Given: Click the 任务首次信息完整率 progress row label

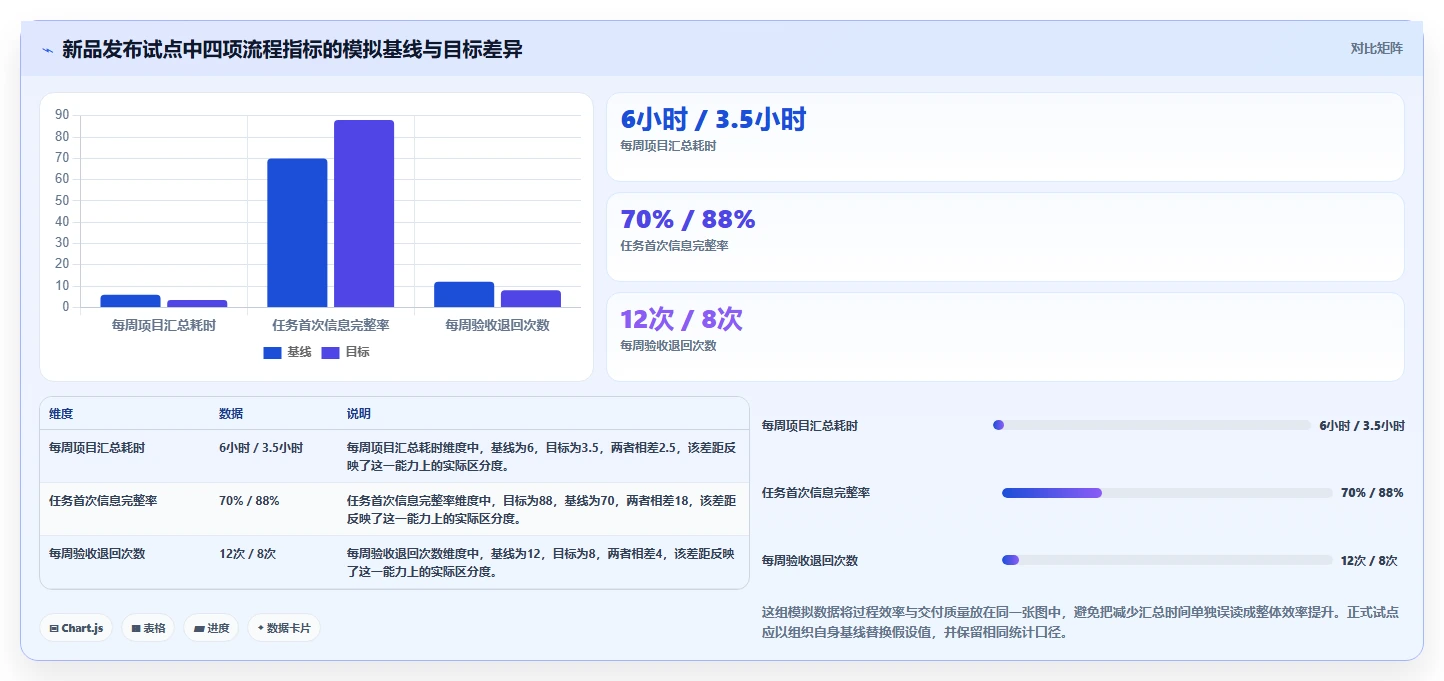Looking at the screenshot, I should point(816,493).
